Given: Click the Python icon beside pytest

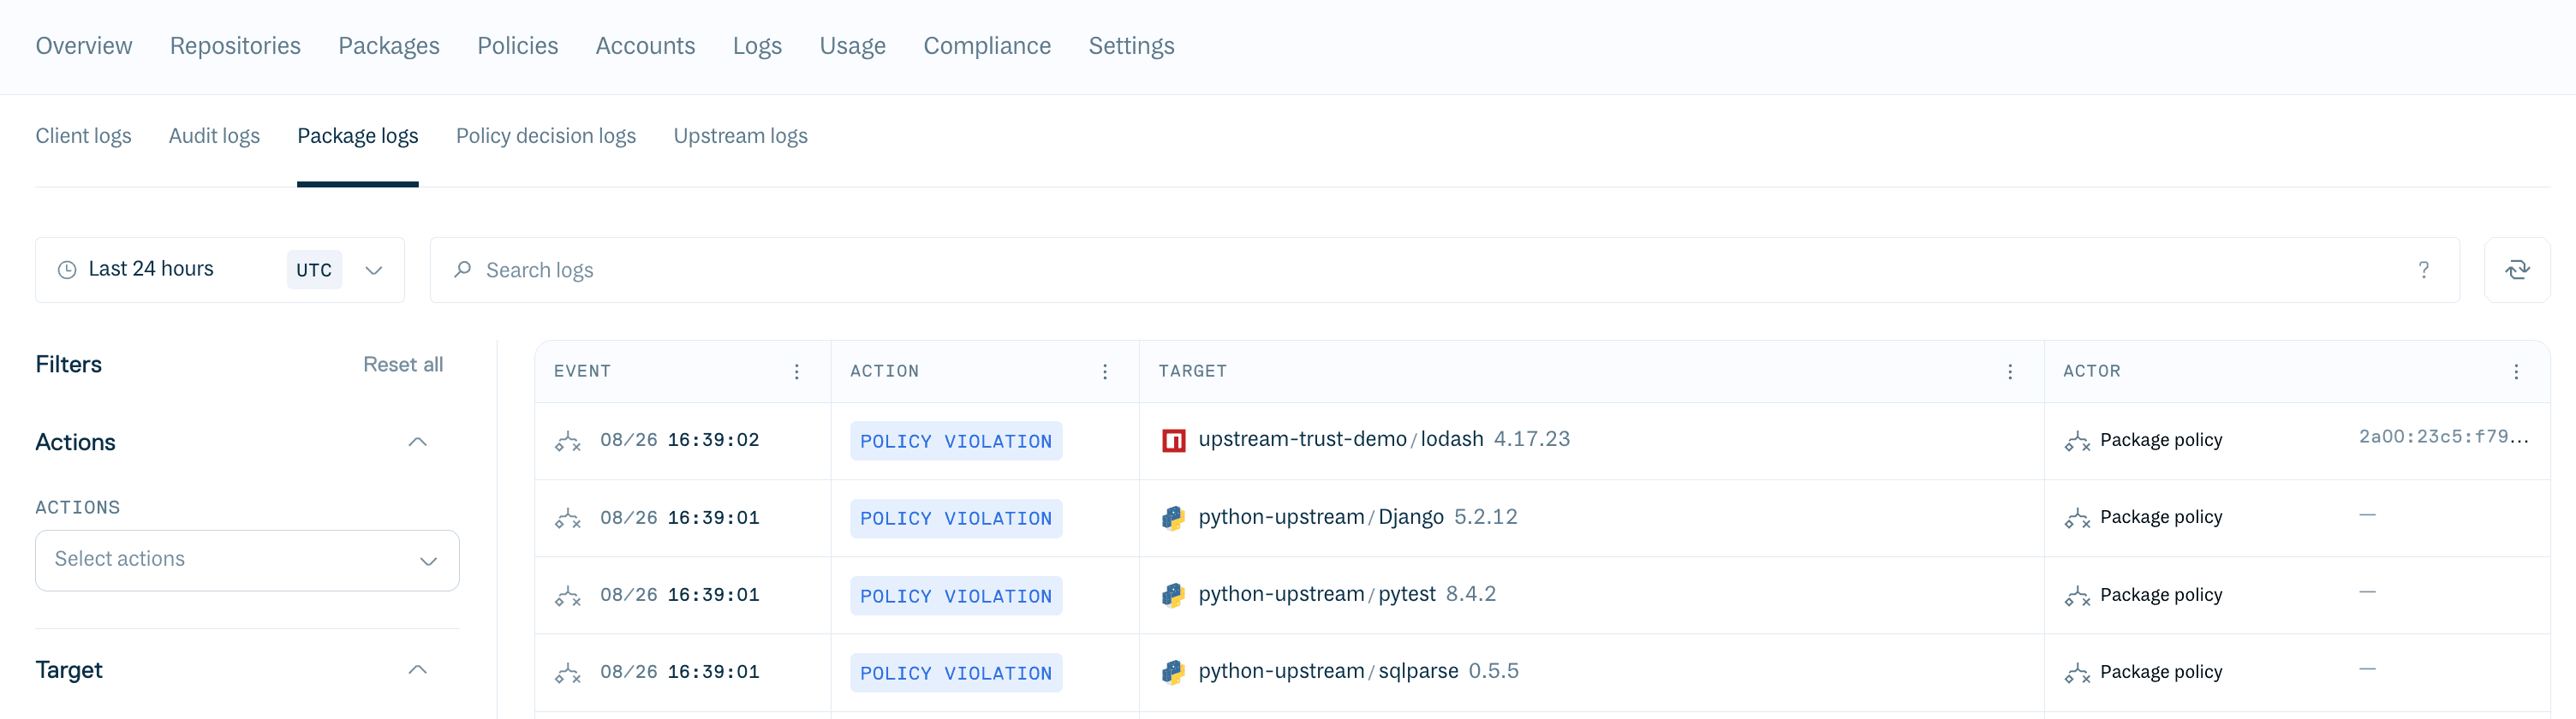Looking at the screenshot, I should [1173, 595].
